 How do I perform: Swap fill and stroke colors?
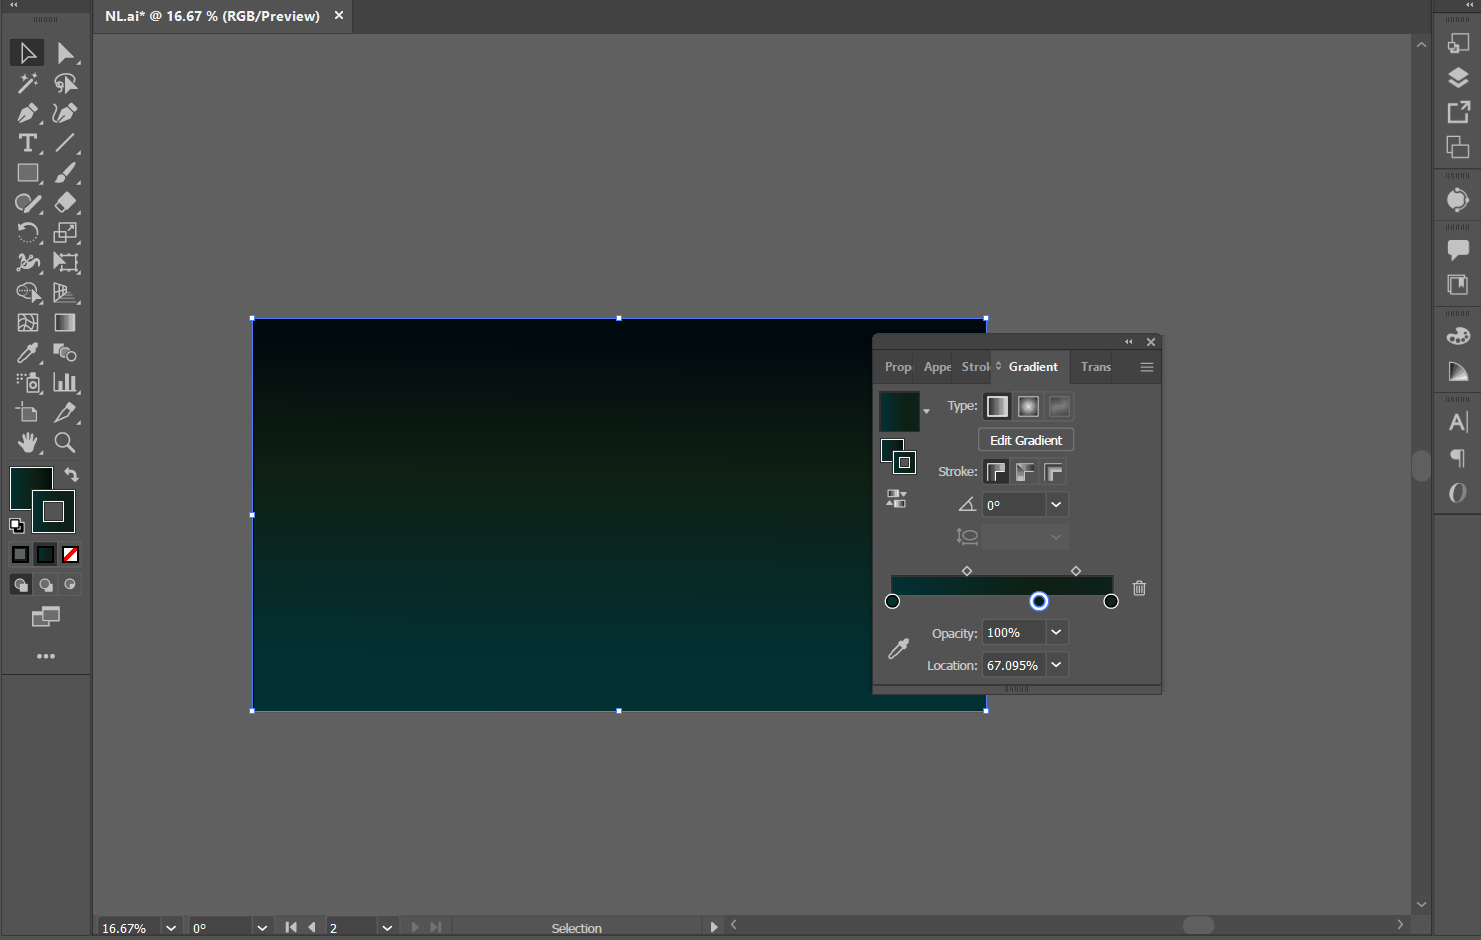(71, 475)
